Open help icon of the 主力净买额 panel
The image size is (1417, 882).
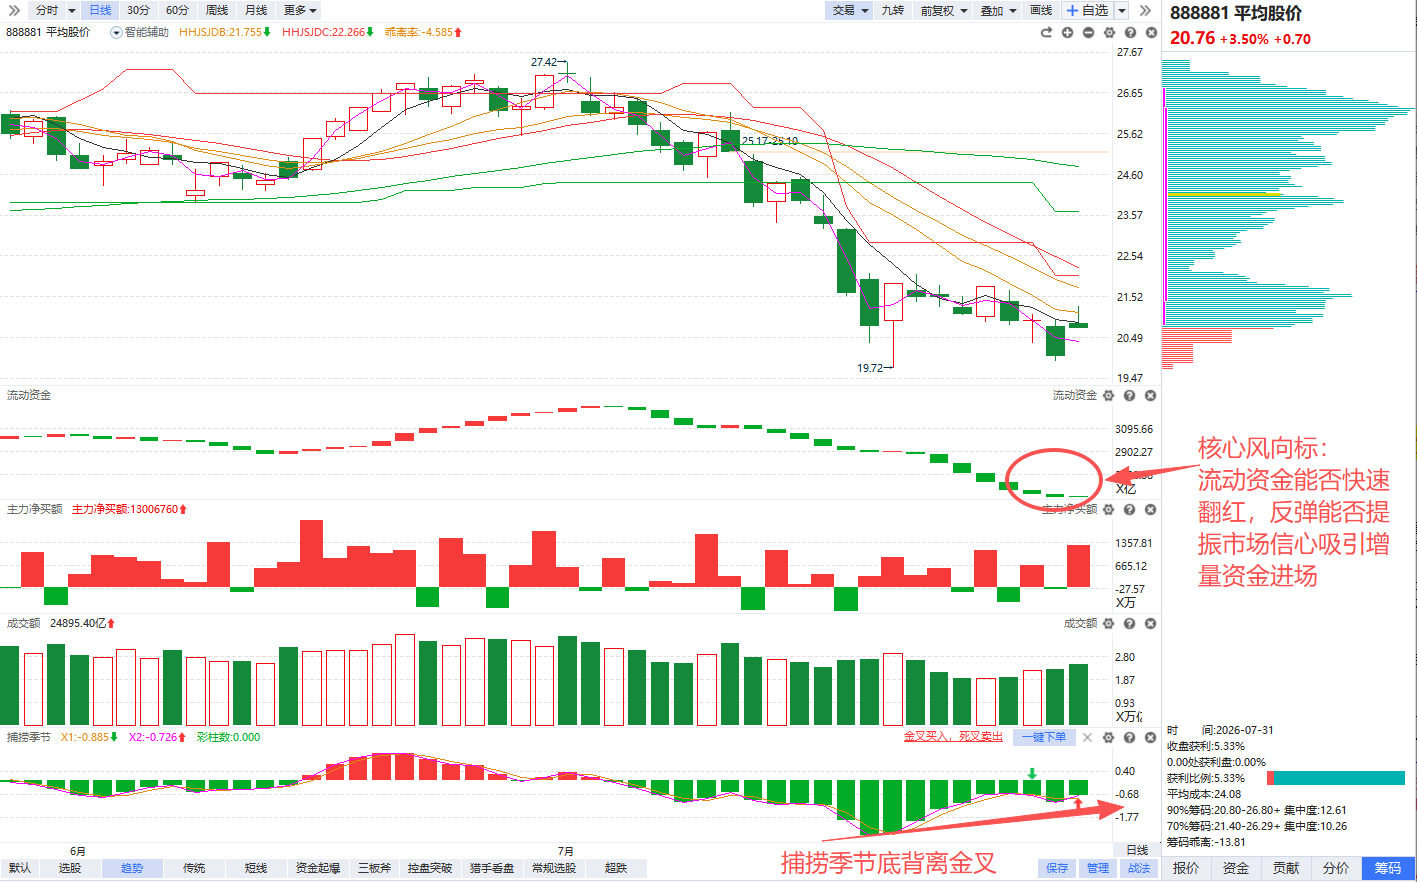point(1129,510)
